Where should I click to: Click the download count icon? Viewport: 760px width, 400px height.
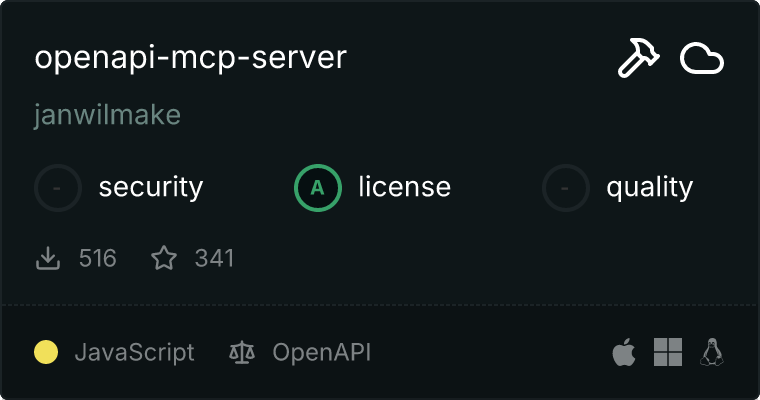click(x=47, y=259)
